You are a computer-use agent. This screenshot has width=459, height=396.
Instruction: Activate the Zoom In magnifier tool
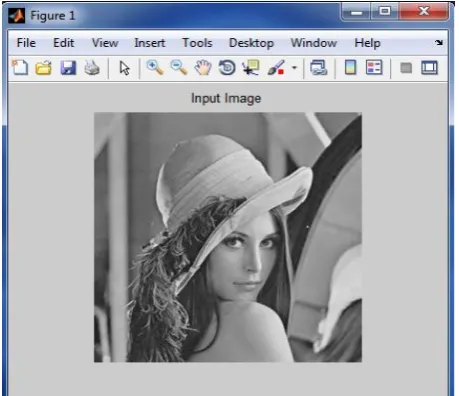click(x=155, y=68)
